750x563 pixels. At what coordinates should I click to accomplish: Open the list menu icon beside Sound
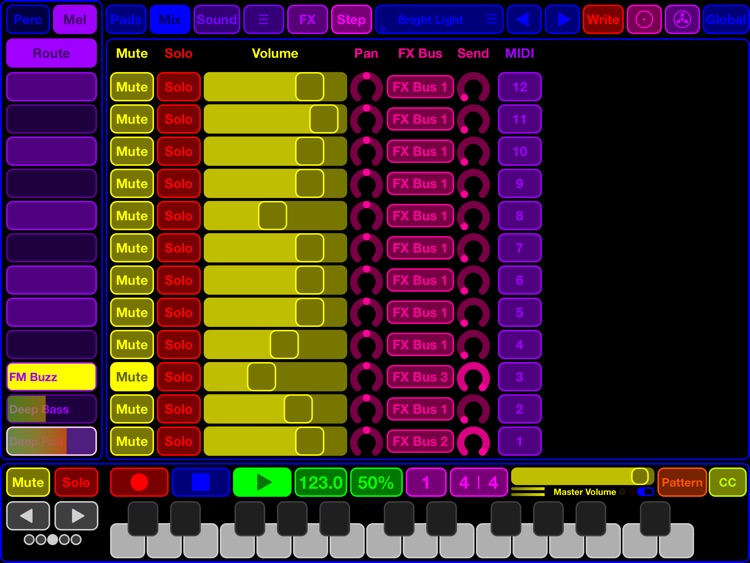click(x=263, y=20)
